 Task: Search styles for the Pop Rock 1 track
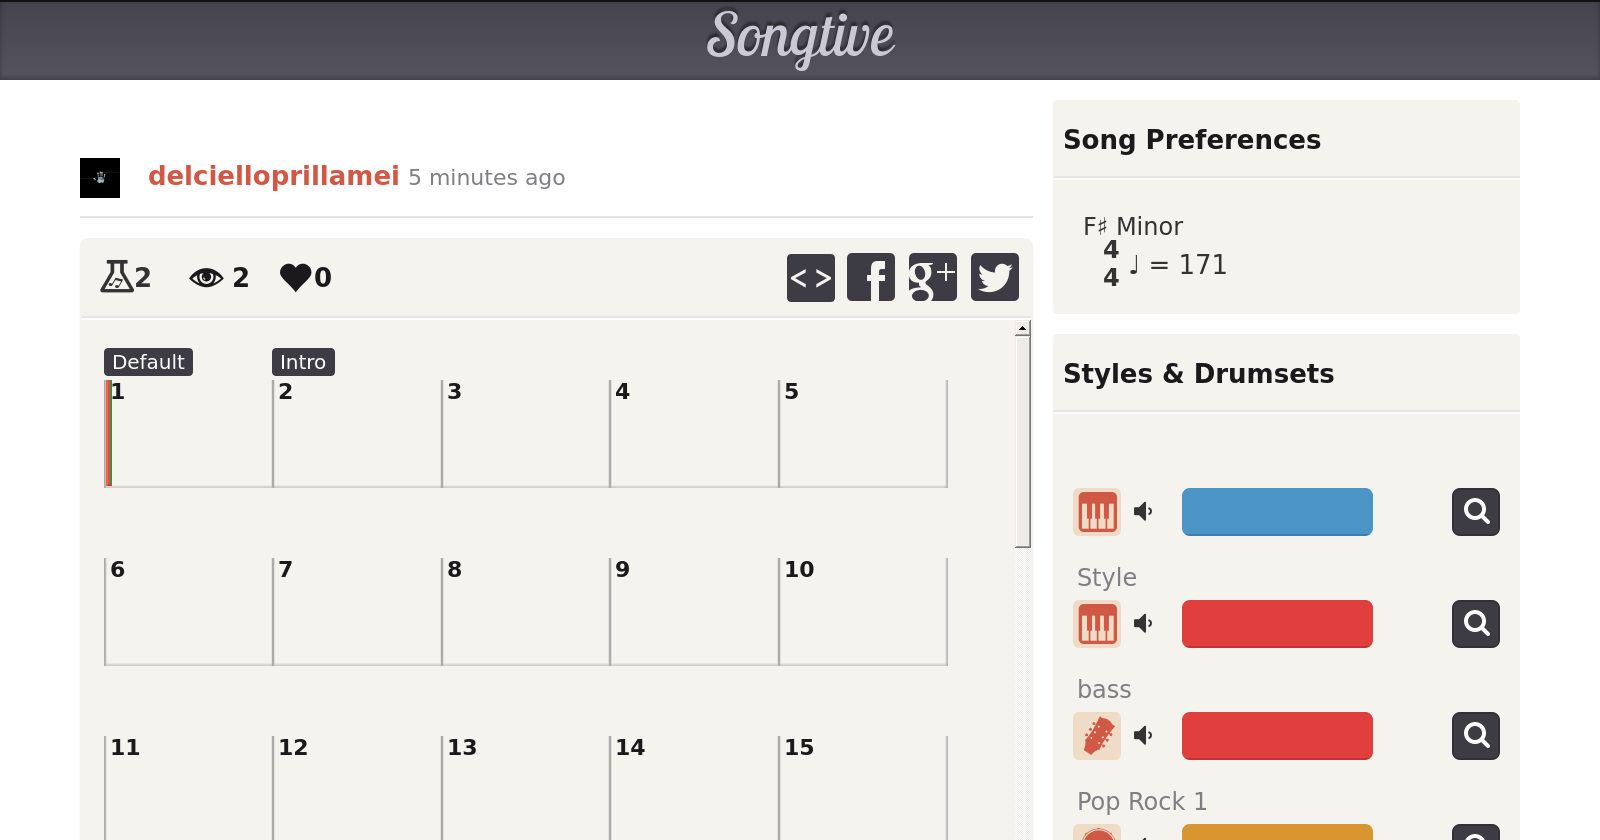(x=1475, y=736)
